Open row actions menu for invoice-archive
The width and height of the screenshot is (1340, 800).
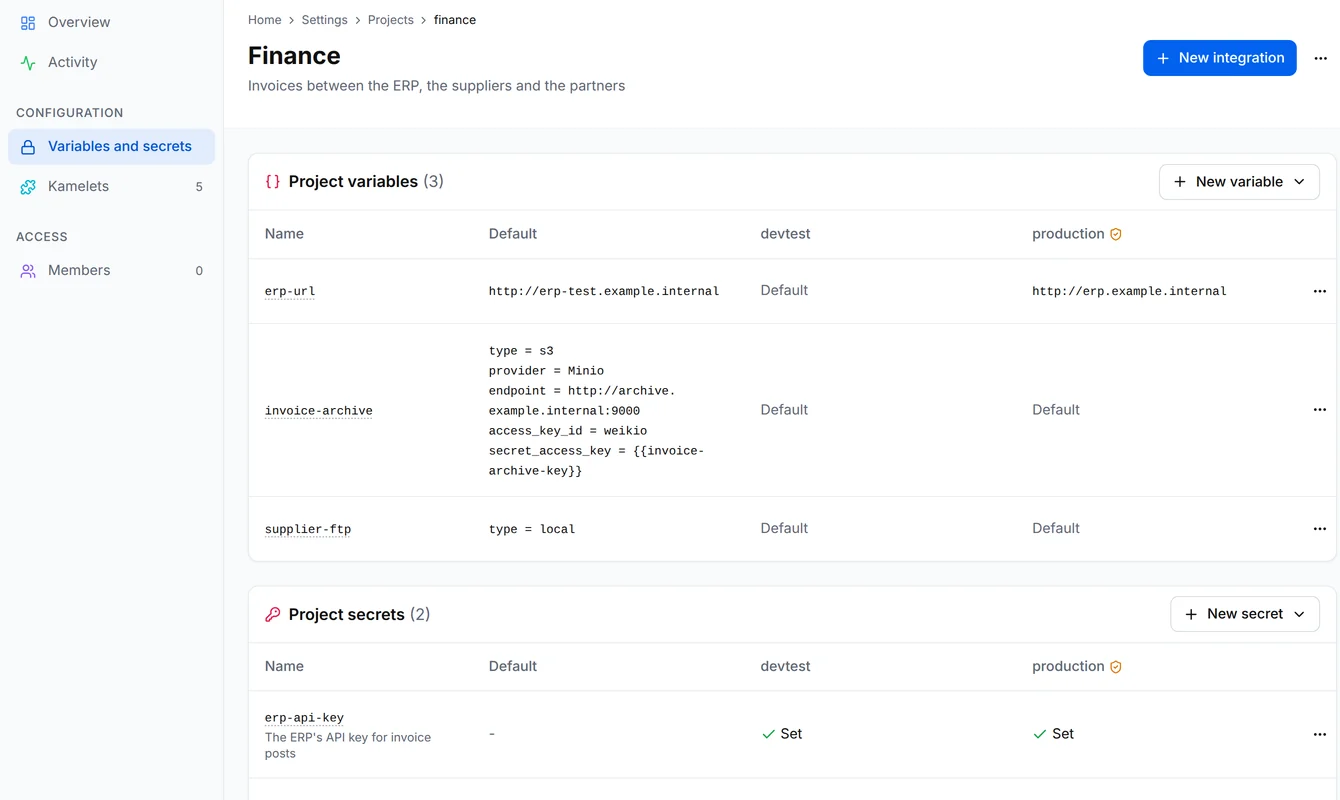1320,410
